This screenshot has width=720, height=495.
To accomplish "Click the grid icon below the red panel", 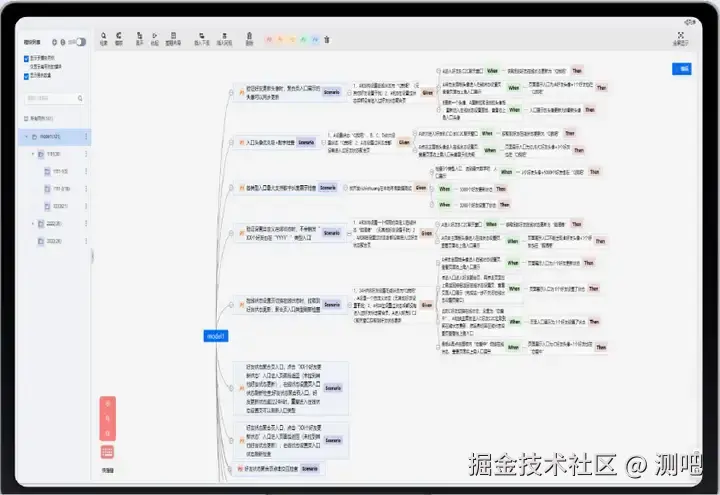I will [x=107, y=452].
